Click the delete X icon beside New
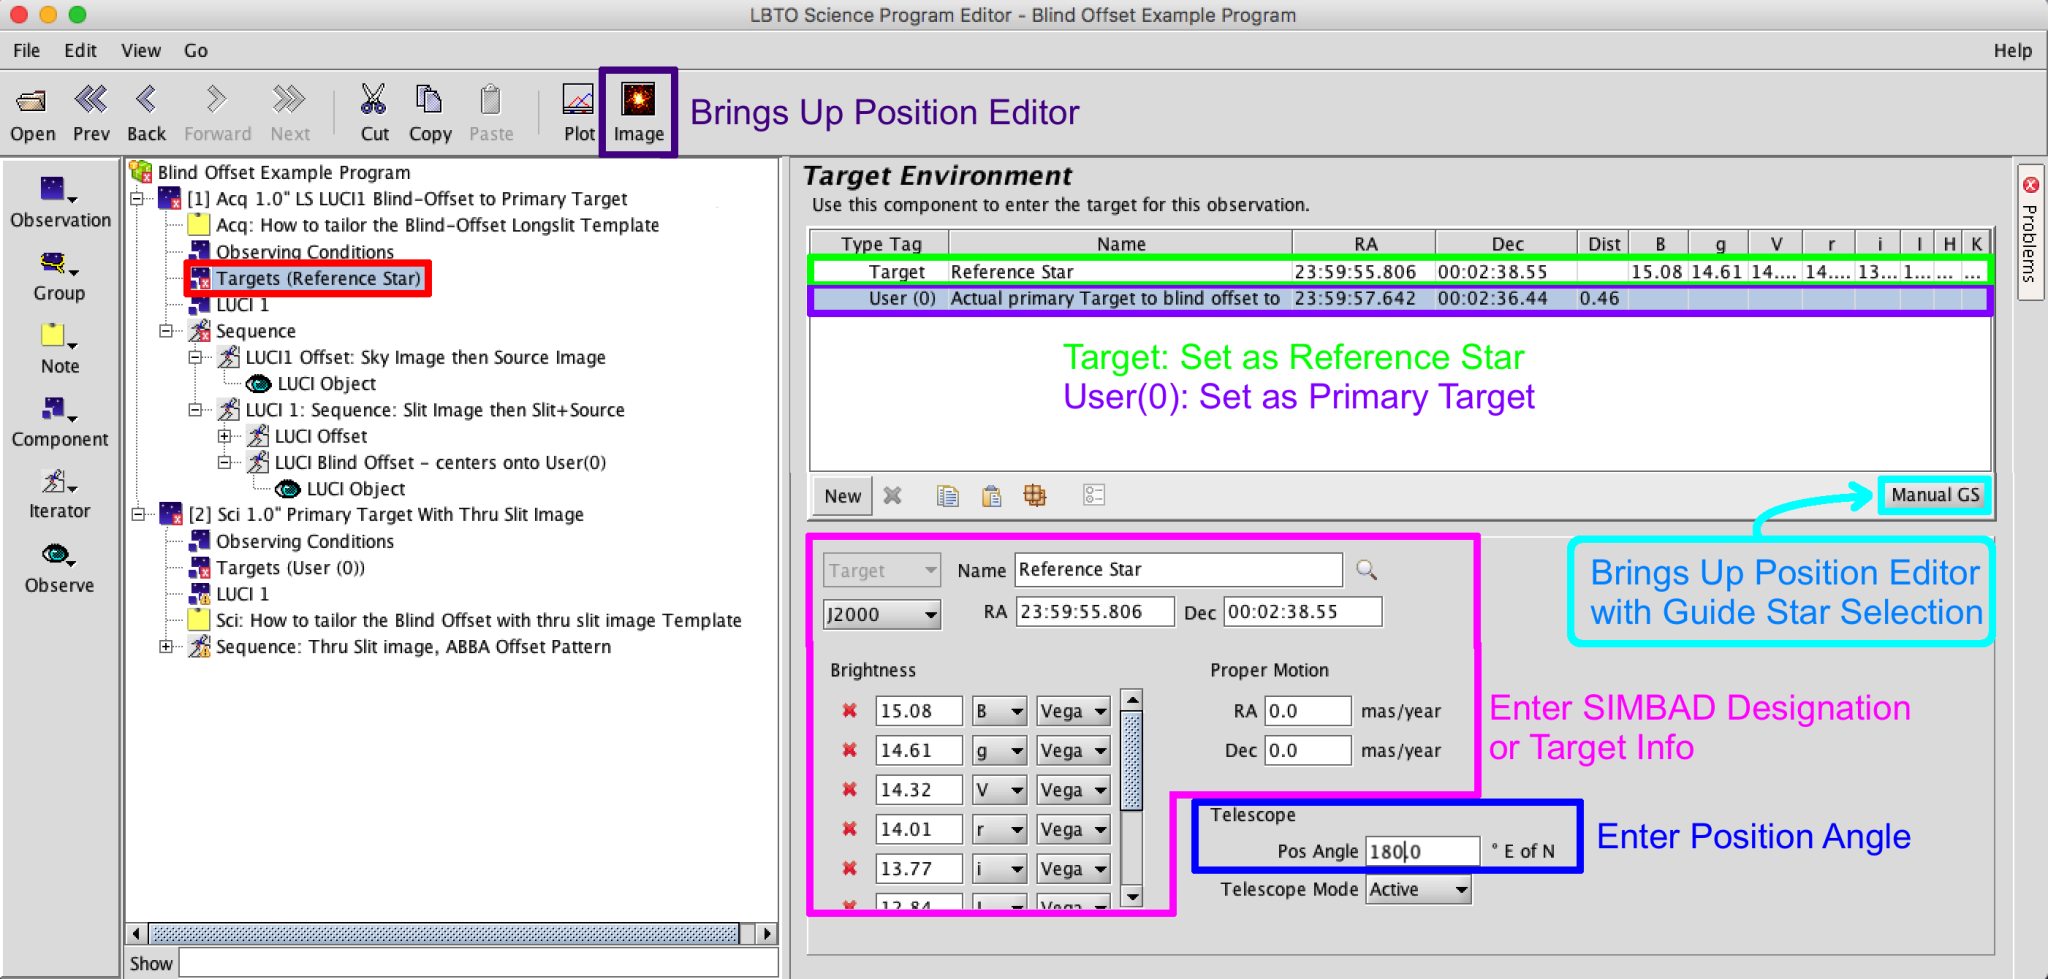Viewport: 2048px width, 979px height. coord(892,495)
